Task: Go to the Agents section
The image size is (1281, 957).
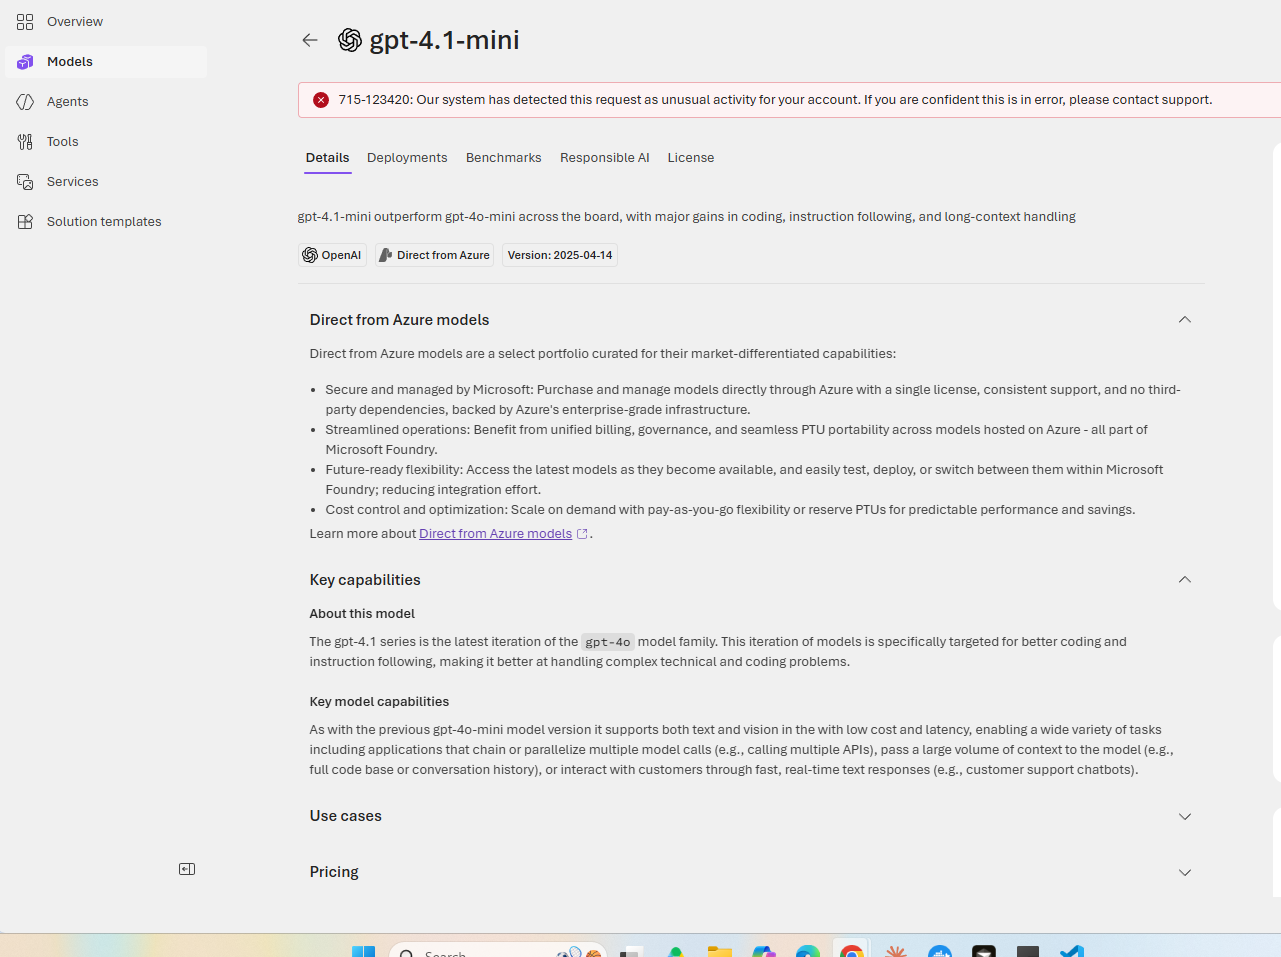Action: coord(105,102)
